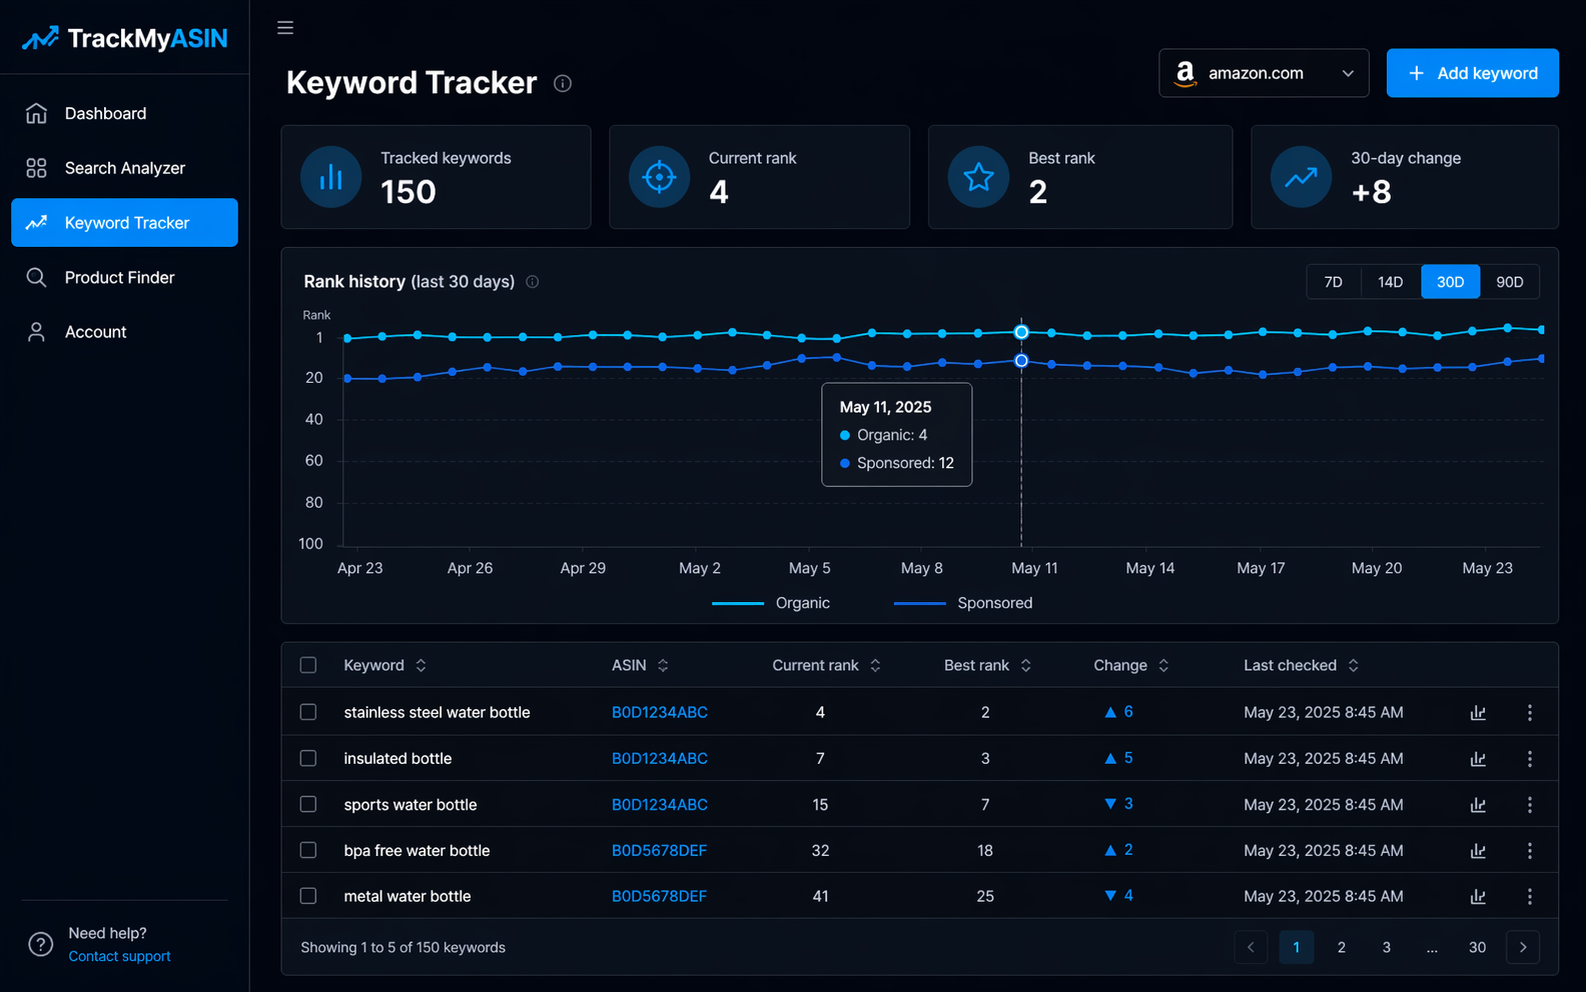Click the TrackMyASIN logo
This screenshot has height=992, width=1586.
click(x=125, y=38)
